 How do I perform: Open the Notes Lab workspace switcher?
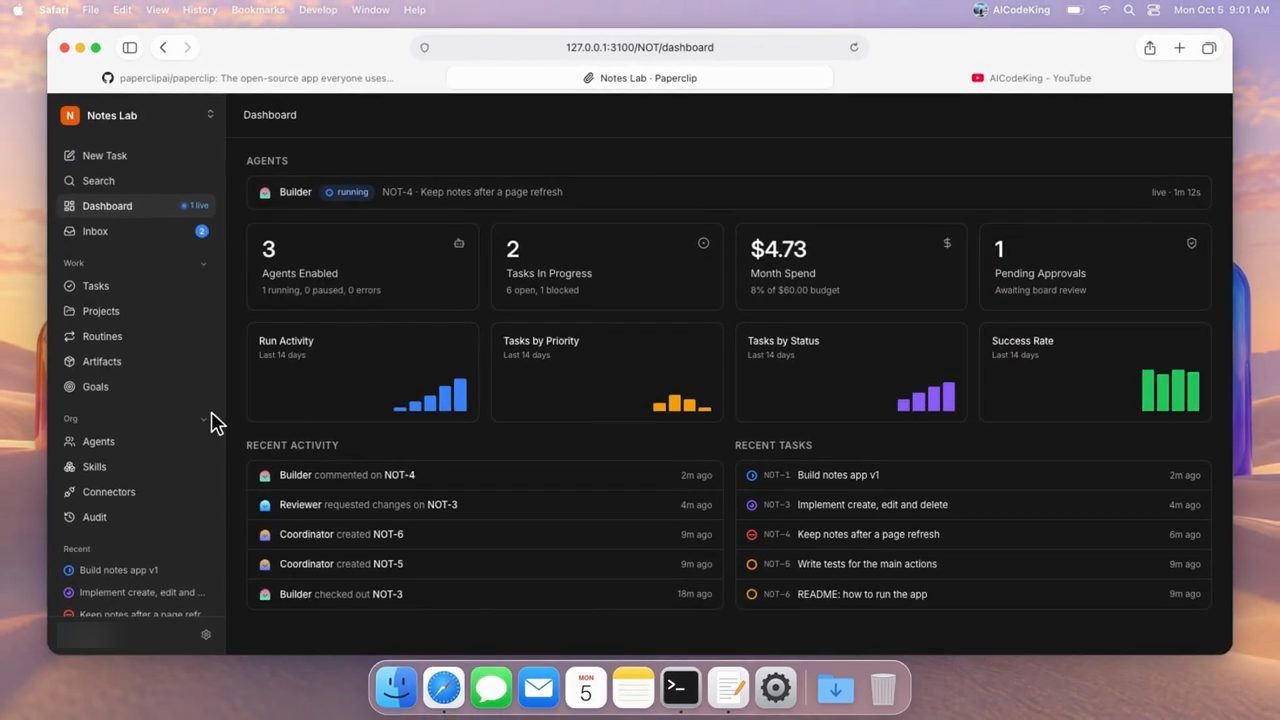point(137,115)
